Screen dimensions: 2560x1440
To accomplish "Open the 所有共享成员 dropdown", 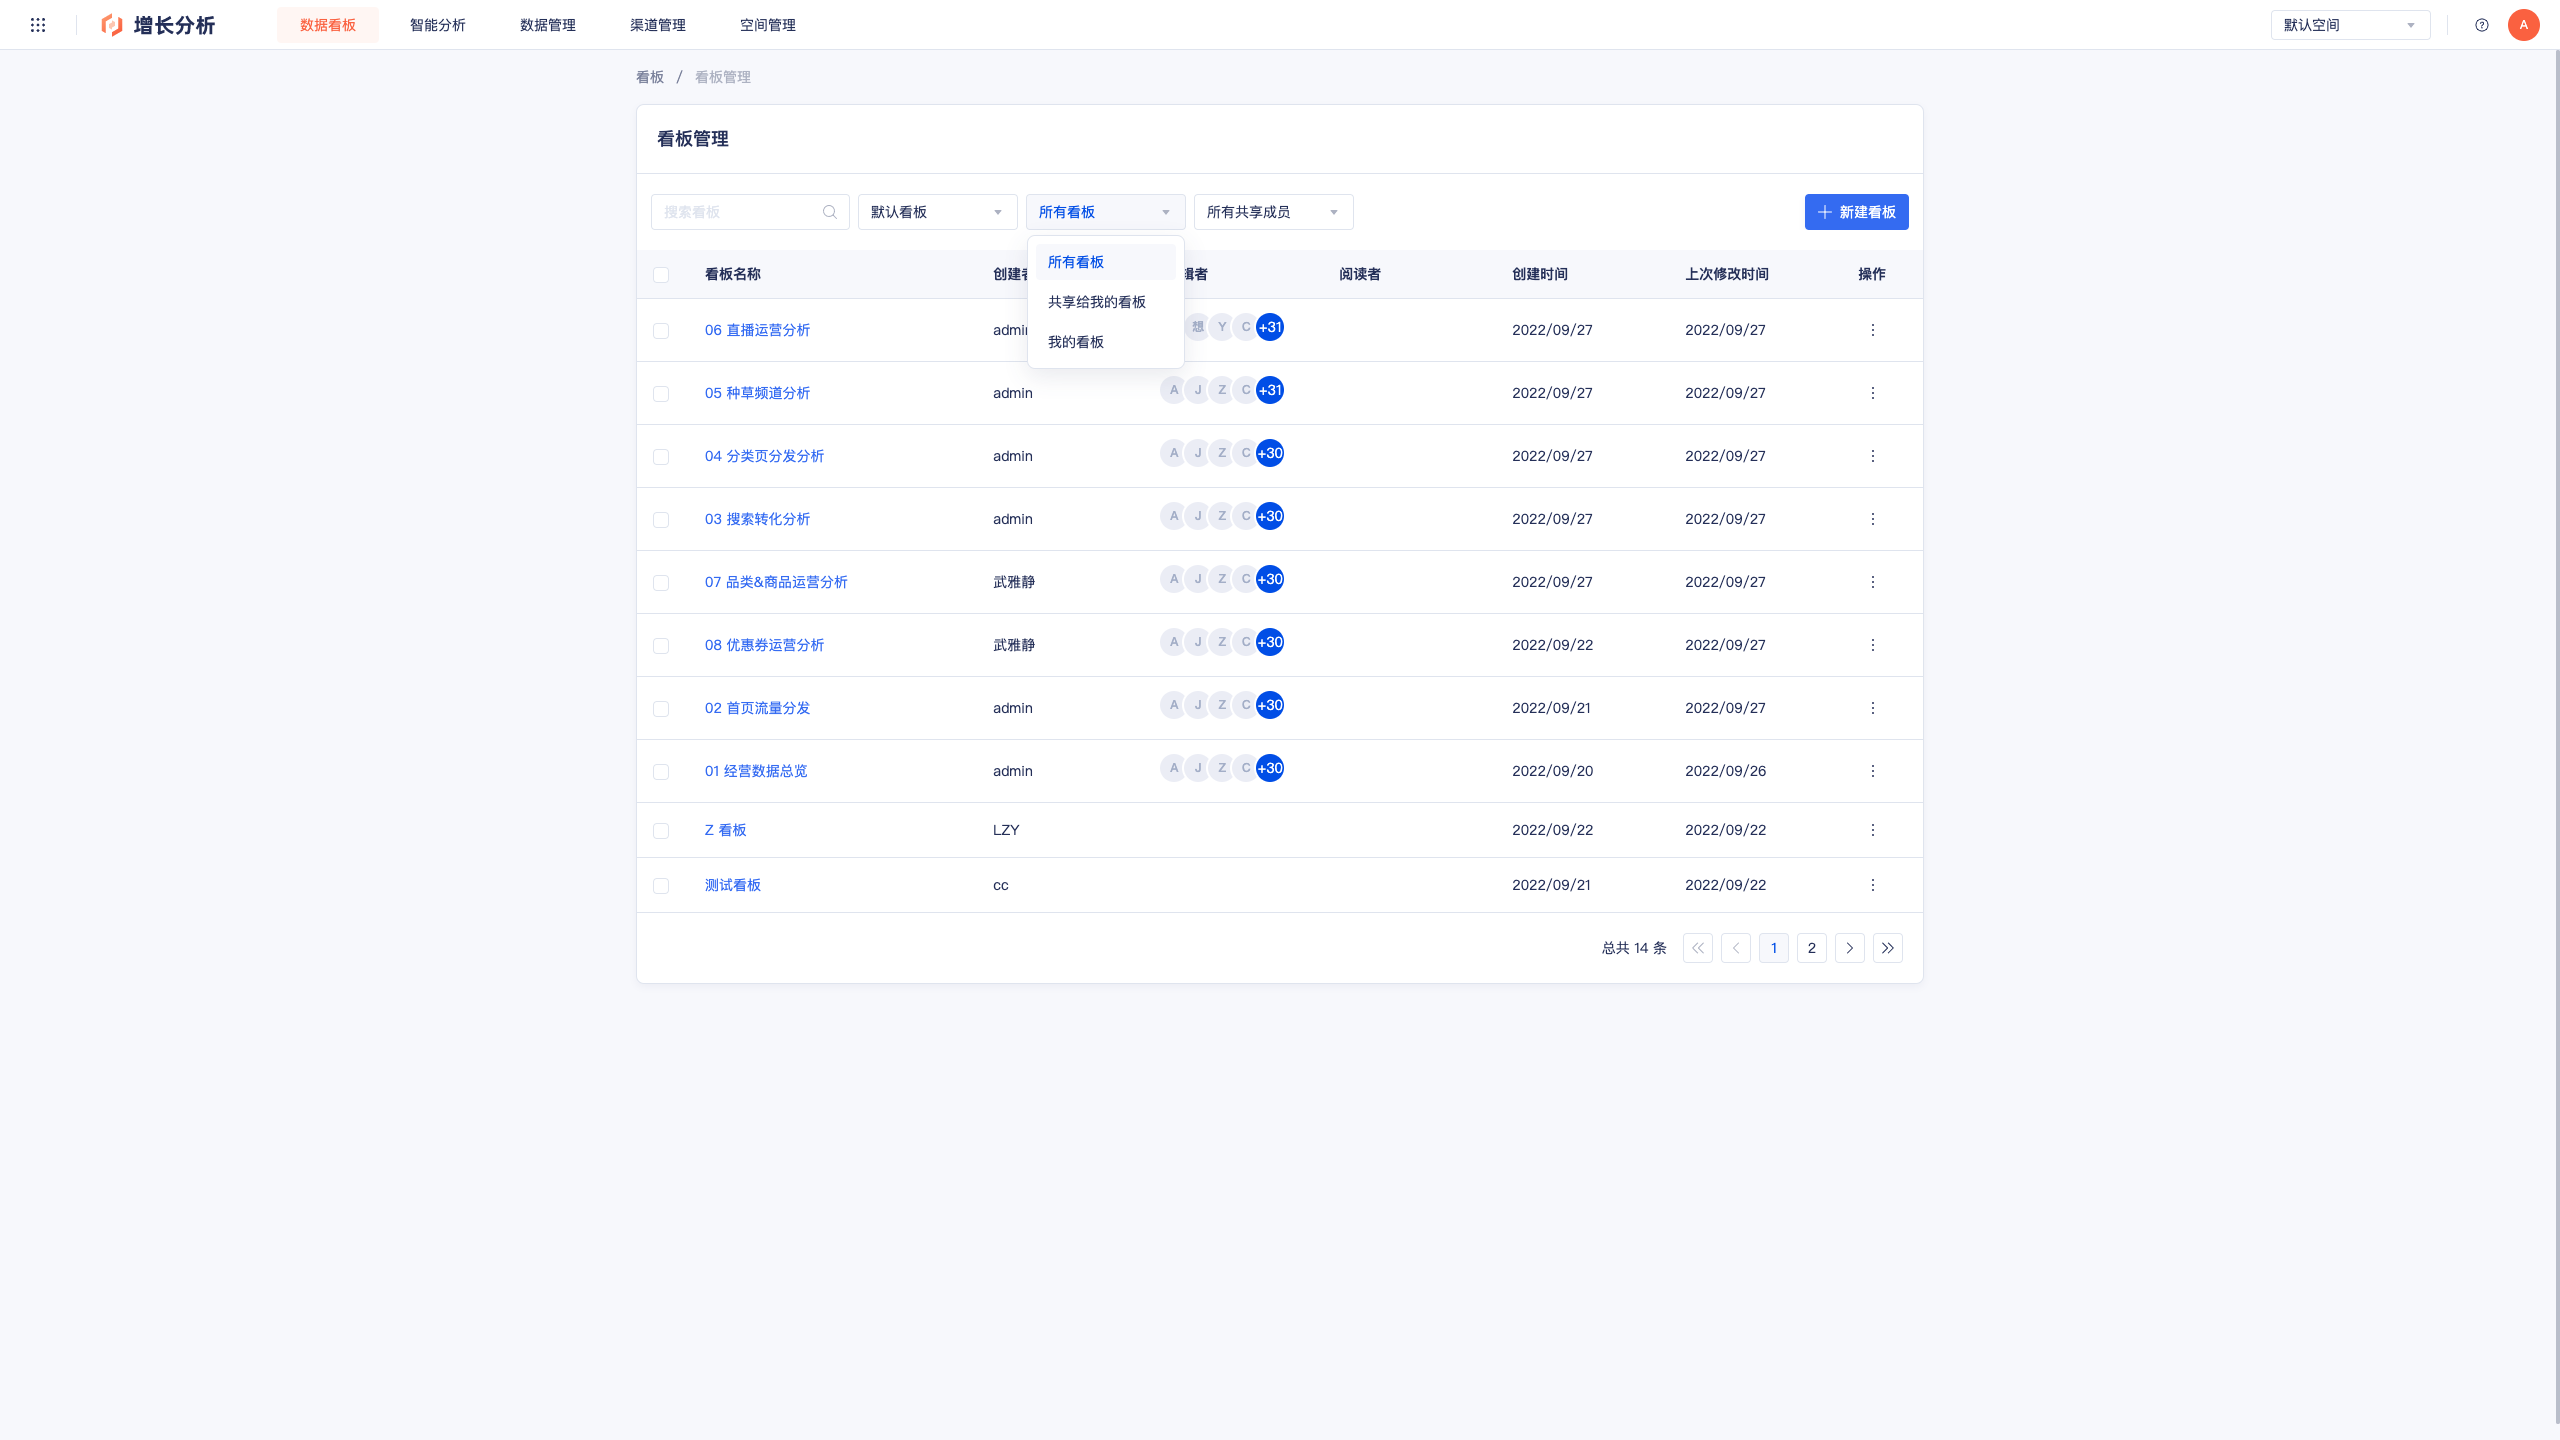I will coord(1274,212).
